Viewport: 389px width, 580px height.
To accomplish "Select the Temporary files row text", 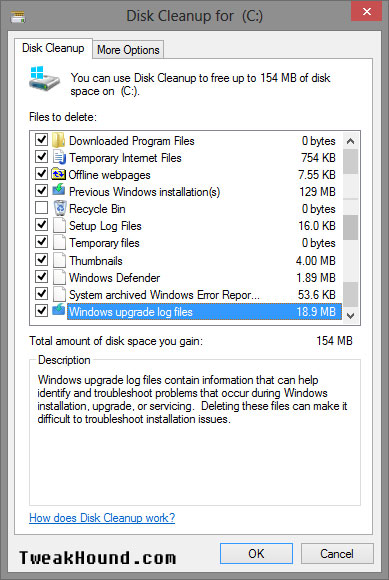I will click(x=104, y=243).
